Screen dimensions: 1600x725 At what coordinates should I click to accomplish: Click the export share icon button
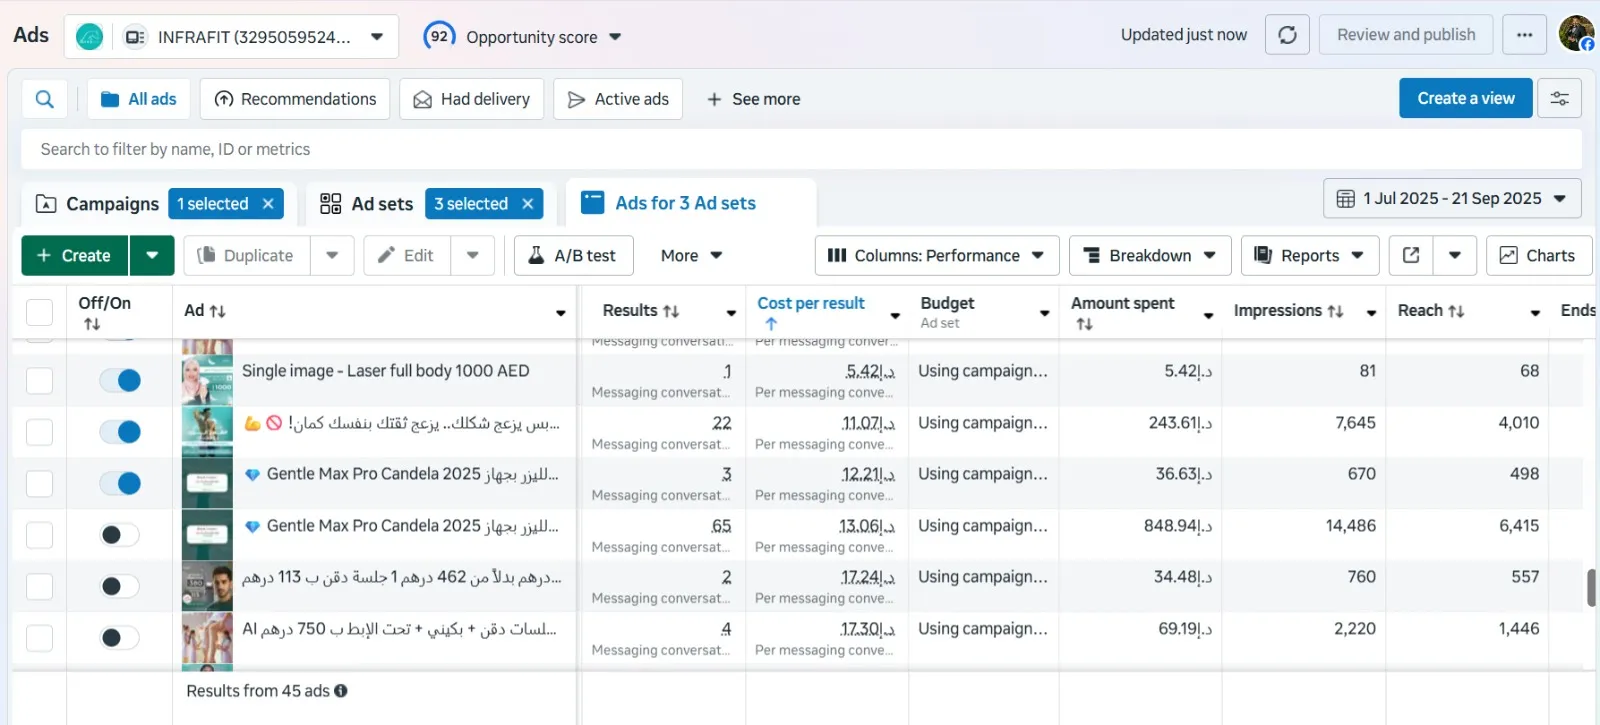pyautogui.click(x=1411, y=255)
